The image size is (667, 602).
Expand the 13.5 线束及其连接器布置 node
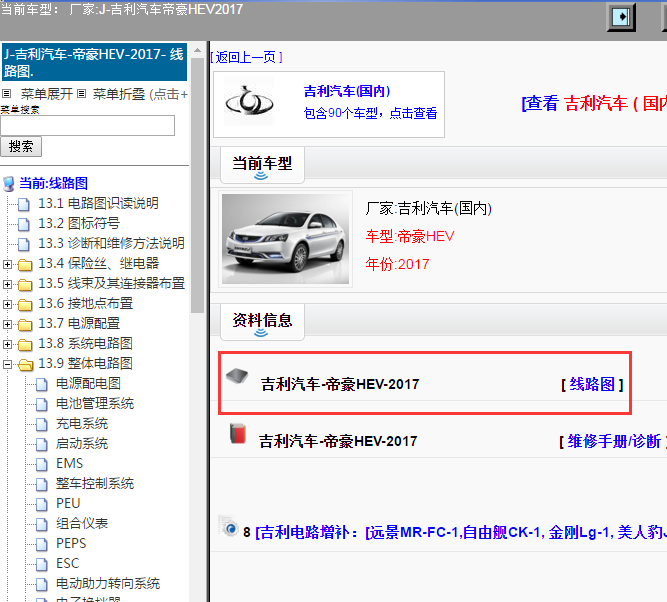[x=7, y=284]
